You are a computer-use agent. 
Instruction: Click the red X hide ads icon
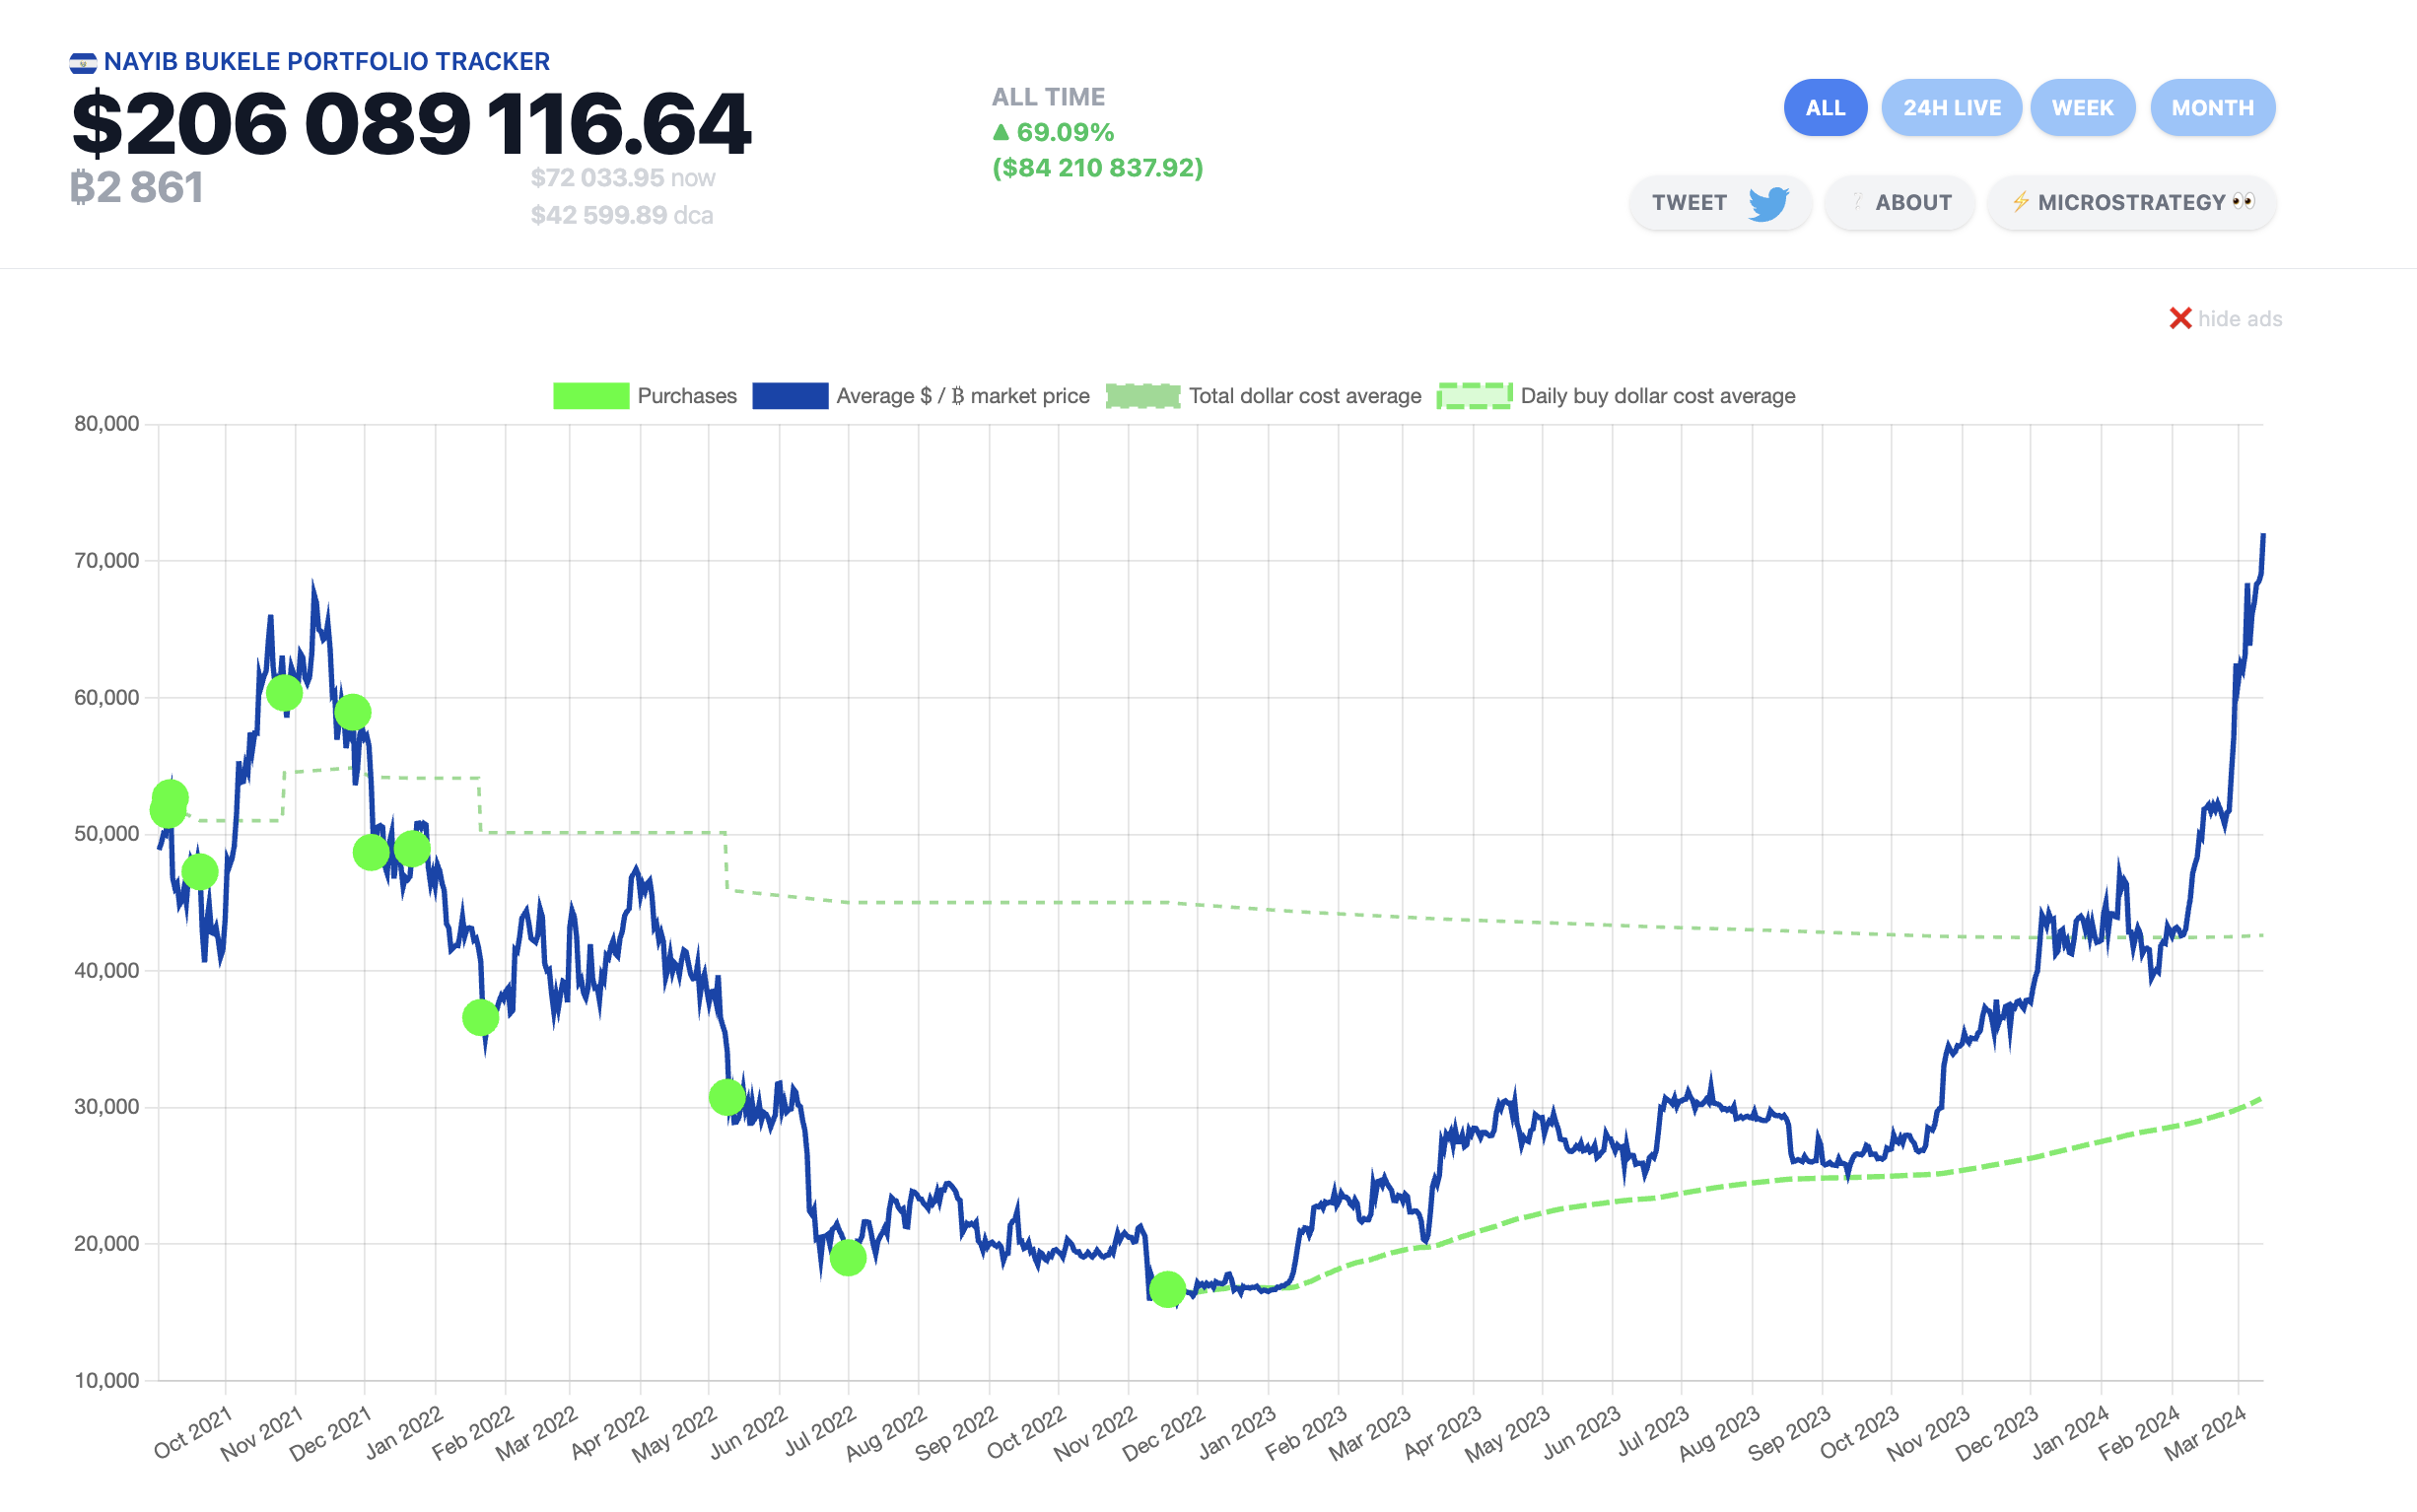point(2180,319)
